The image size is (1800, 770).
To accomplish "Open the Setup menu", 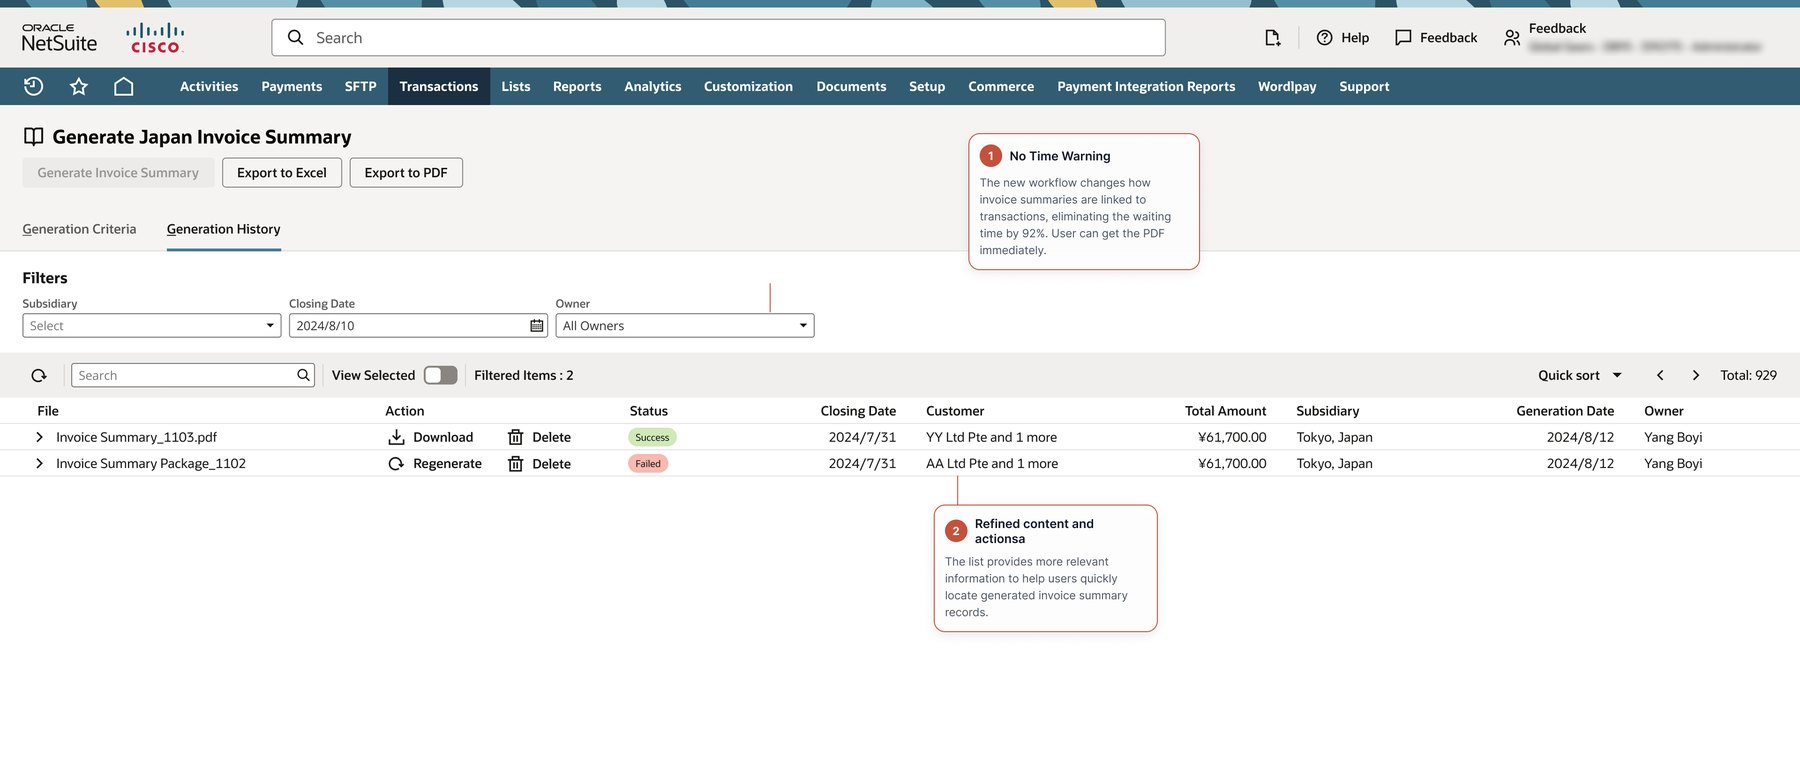I will pyautogui.click(x=927, y=86).
